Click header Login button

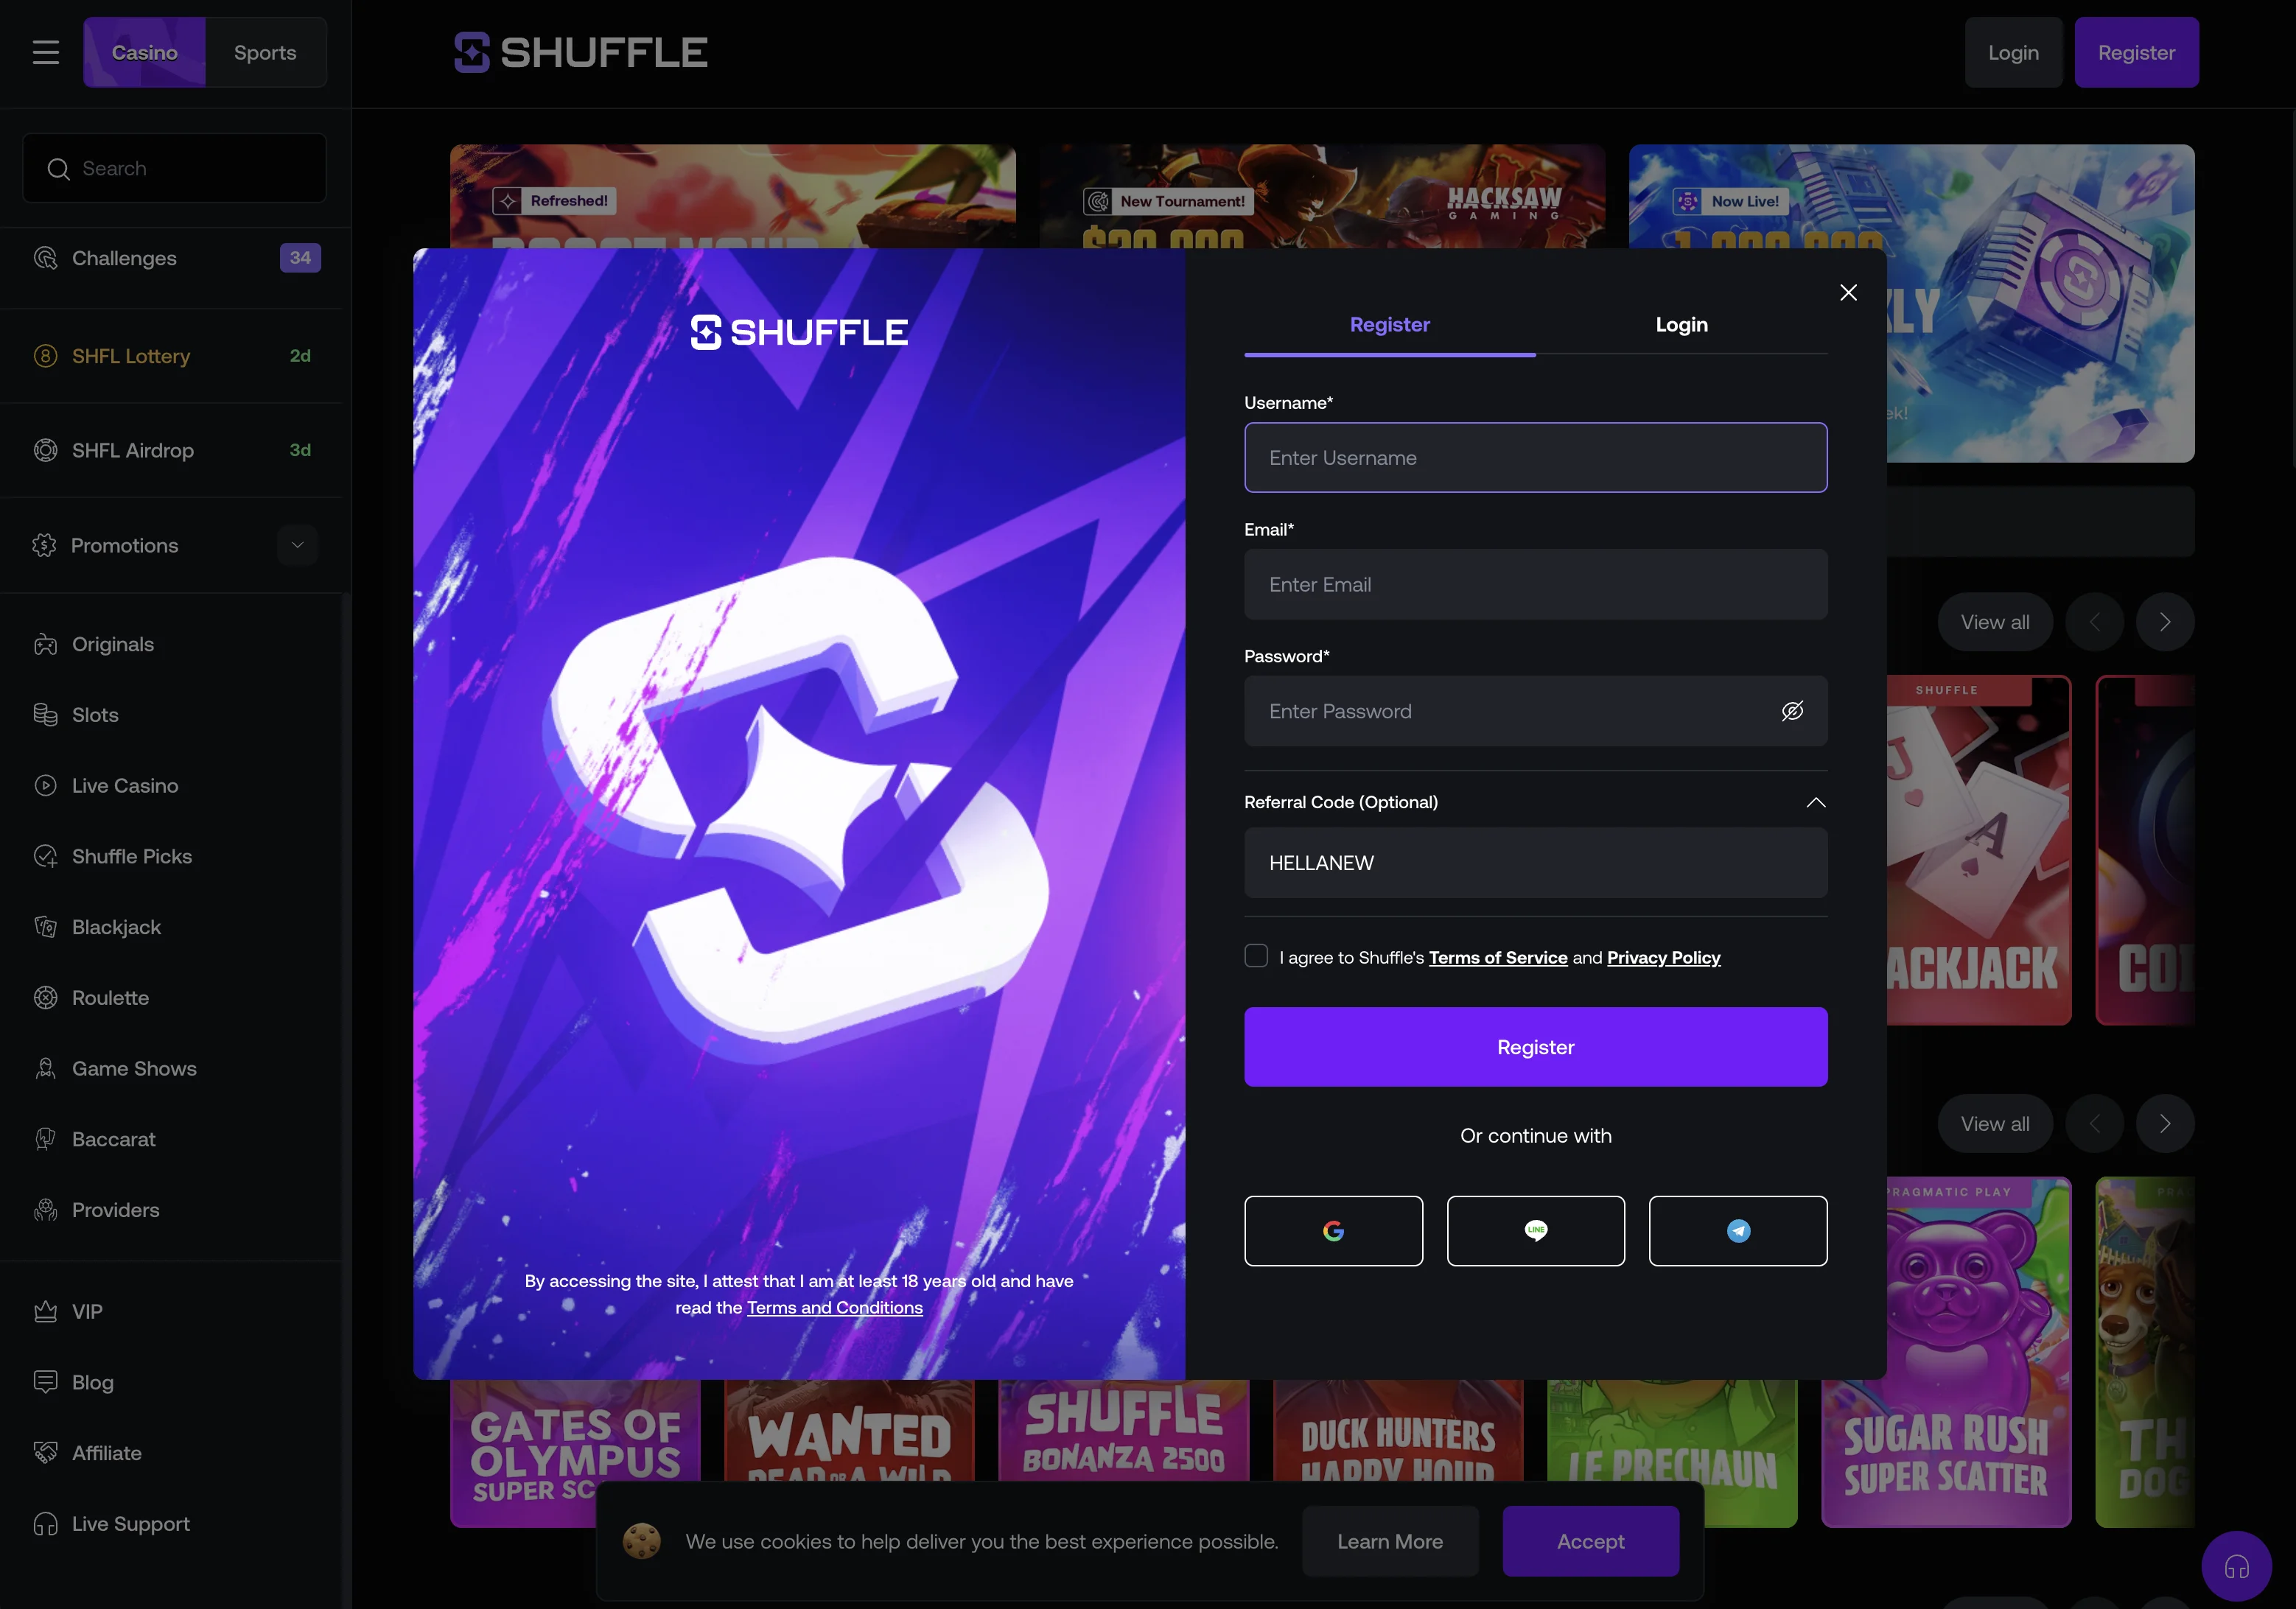coord(2013,52)
